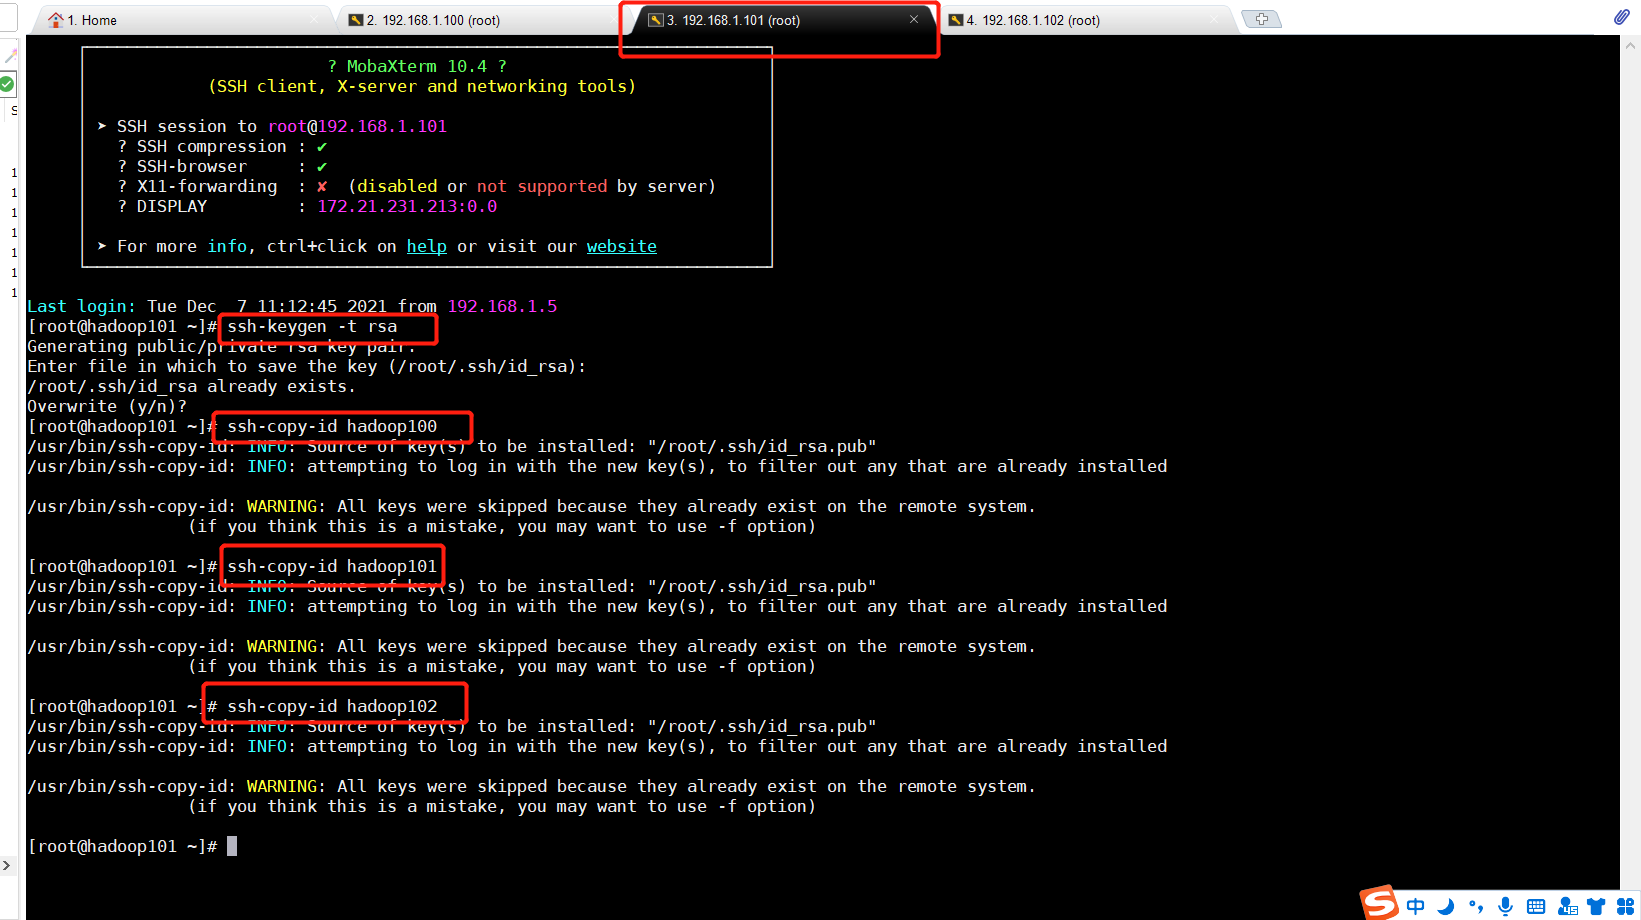
Task: Click the Home tab house icon
Action: click(x=55, y=20)
